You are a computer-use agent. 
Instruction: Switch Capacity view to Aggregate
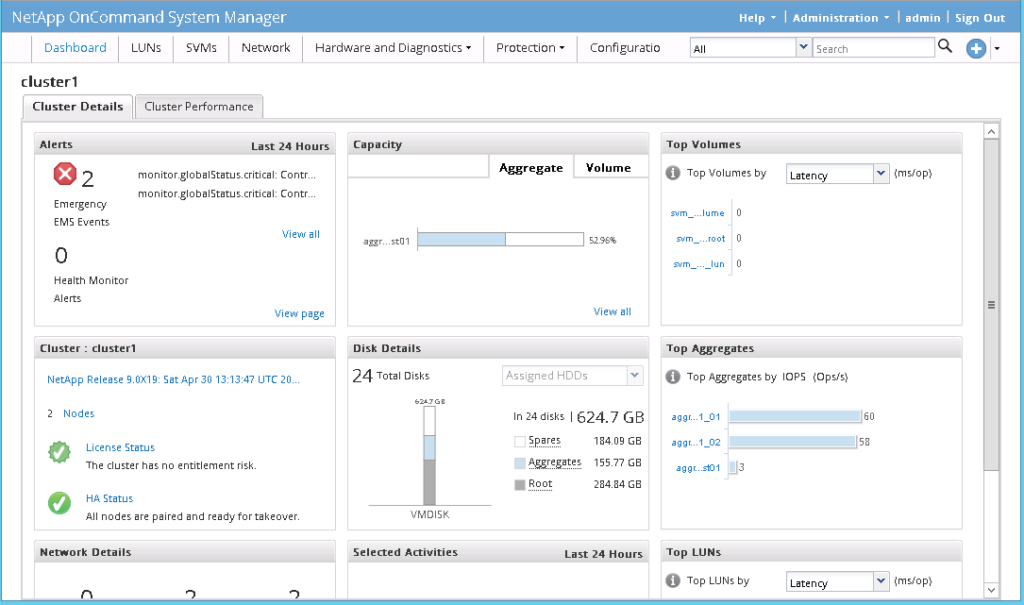530,167
